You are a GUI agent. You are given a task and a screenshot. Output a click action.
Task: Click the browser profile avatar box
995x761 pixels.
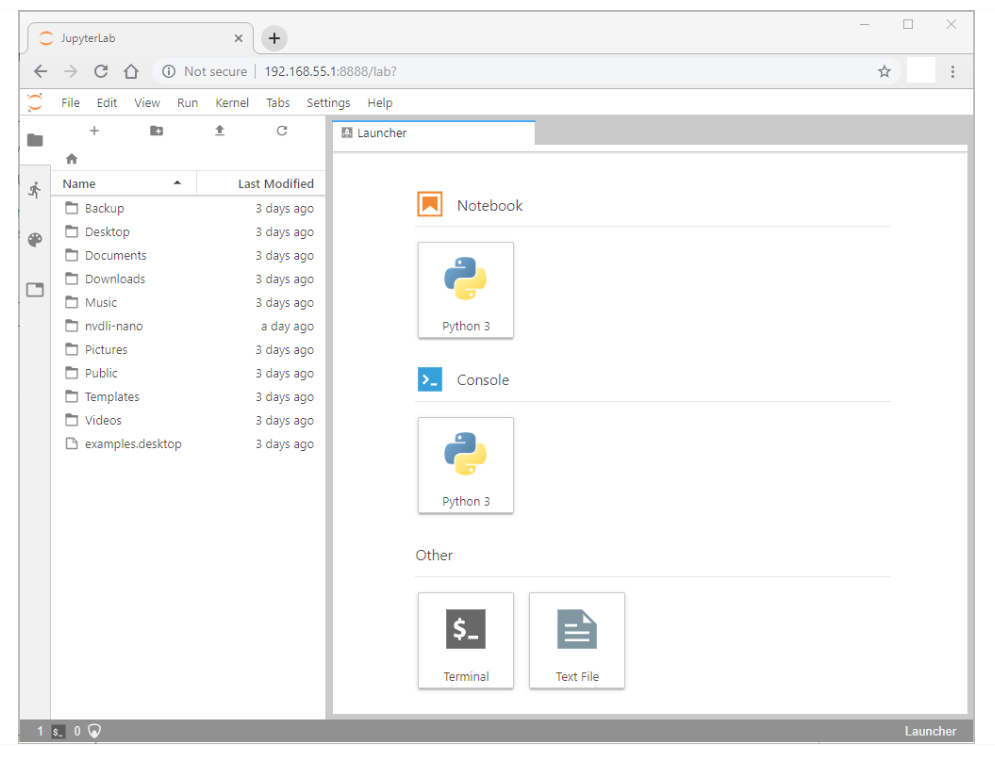point(921,70)
